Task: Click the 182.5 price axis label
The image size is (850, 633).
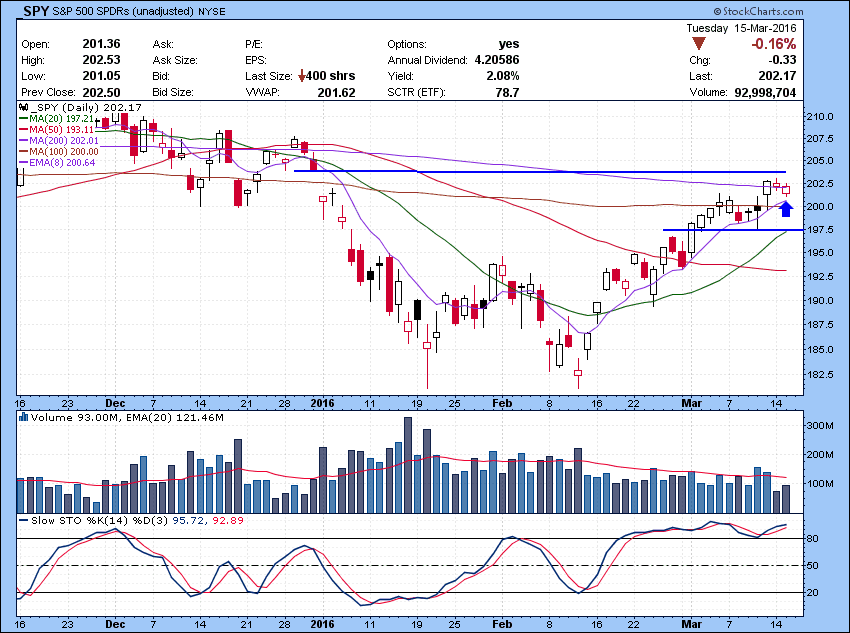Action: pos(820,374)
